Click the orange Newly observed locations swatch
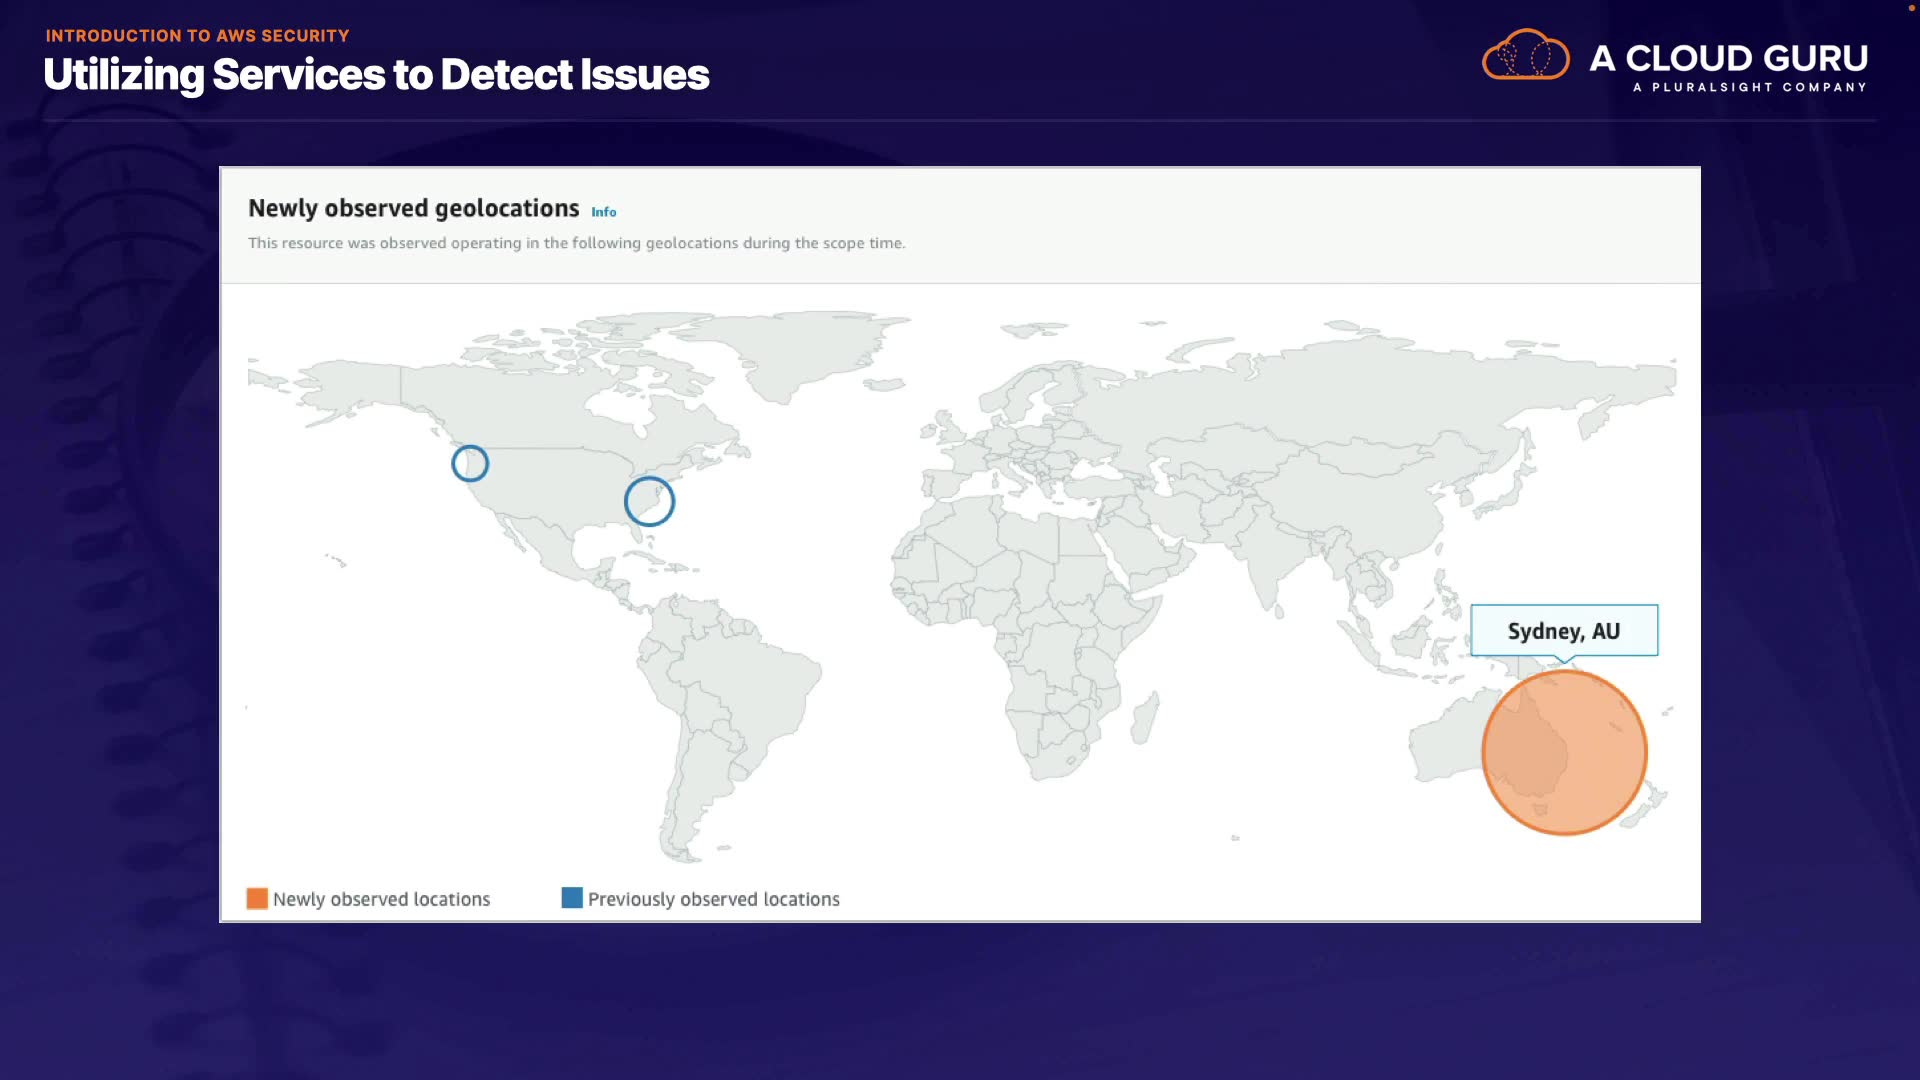 pyautogui.click(x=257, y=898)
